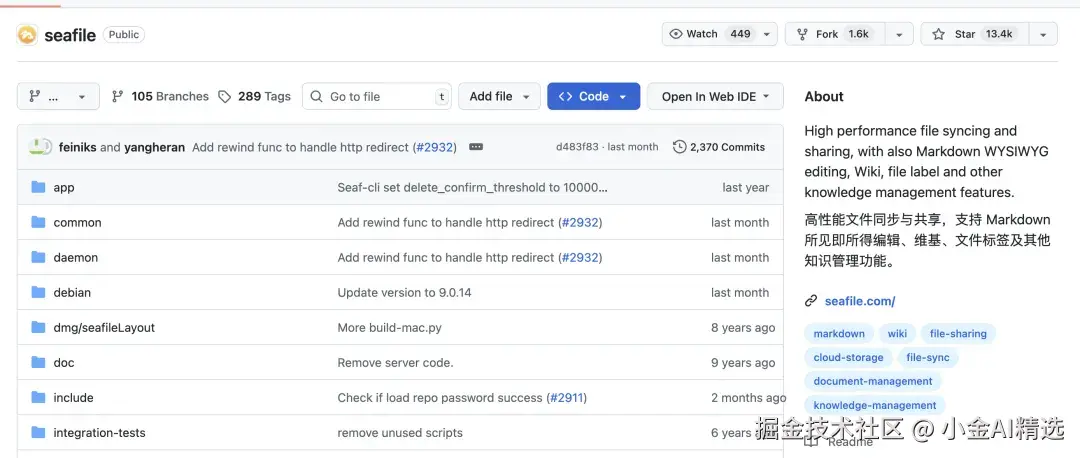Click the 9 years ago timestamp
The height and width of the screenshot is (458, 1080).
pyautogui.click(x=743, y=363)
